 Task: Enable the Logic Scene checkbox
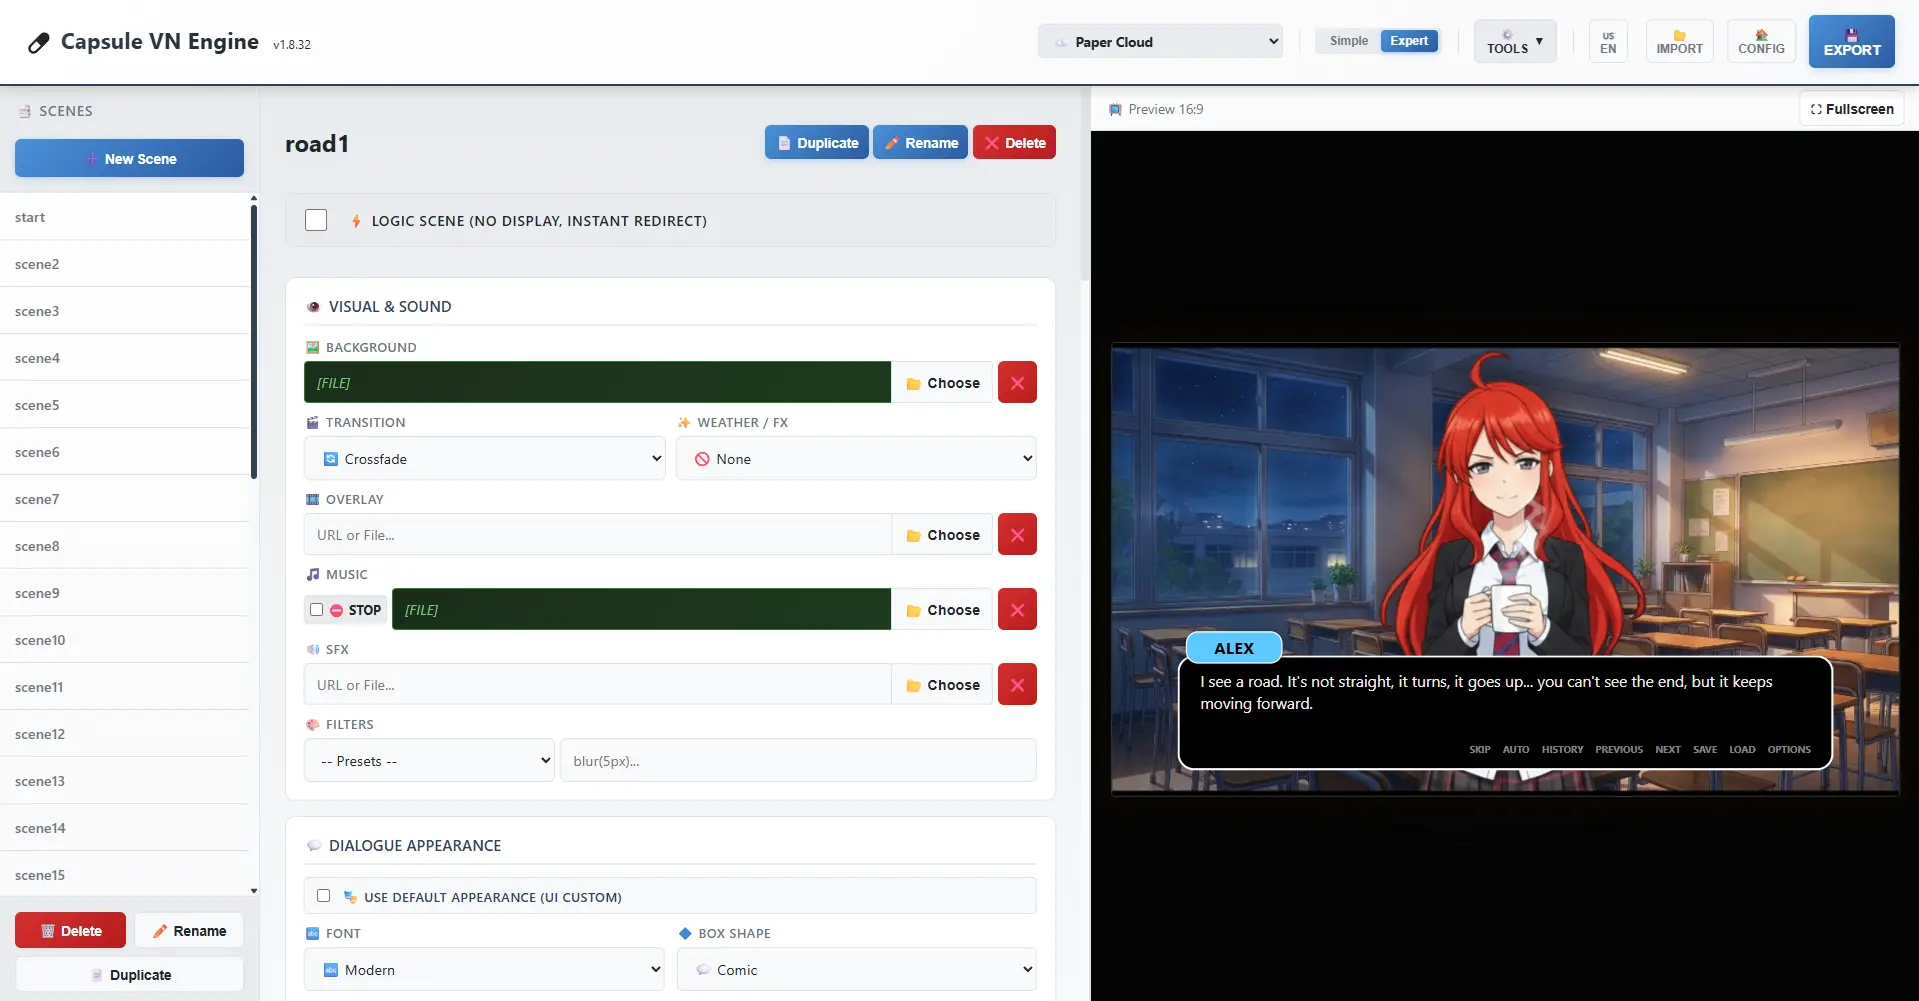pyautogui.click(x=316, y=220)
